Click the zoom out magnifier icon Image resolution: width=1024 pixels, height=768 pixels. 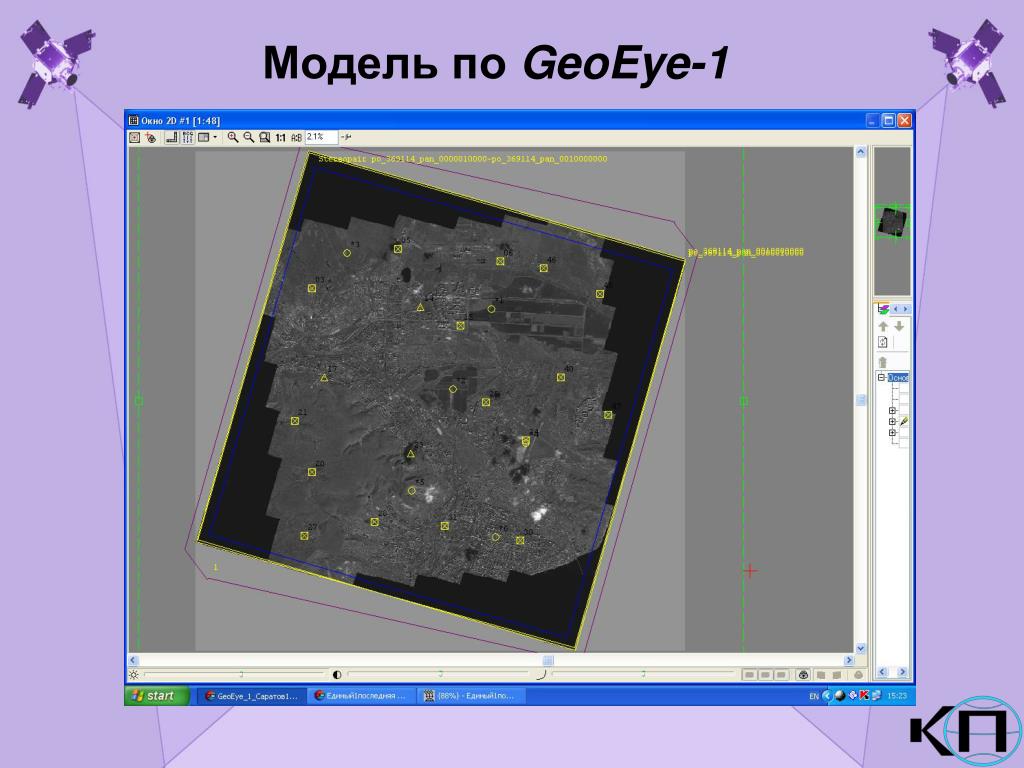pos(248,137)
